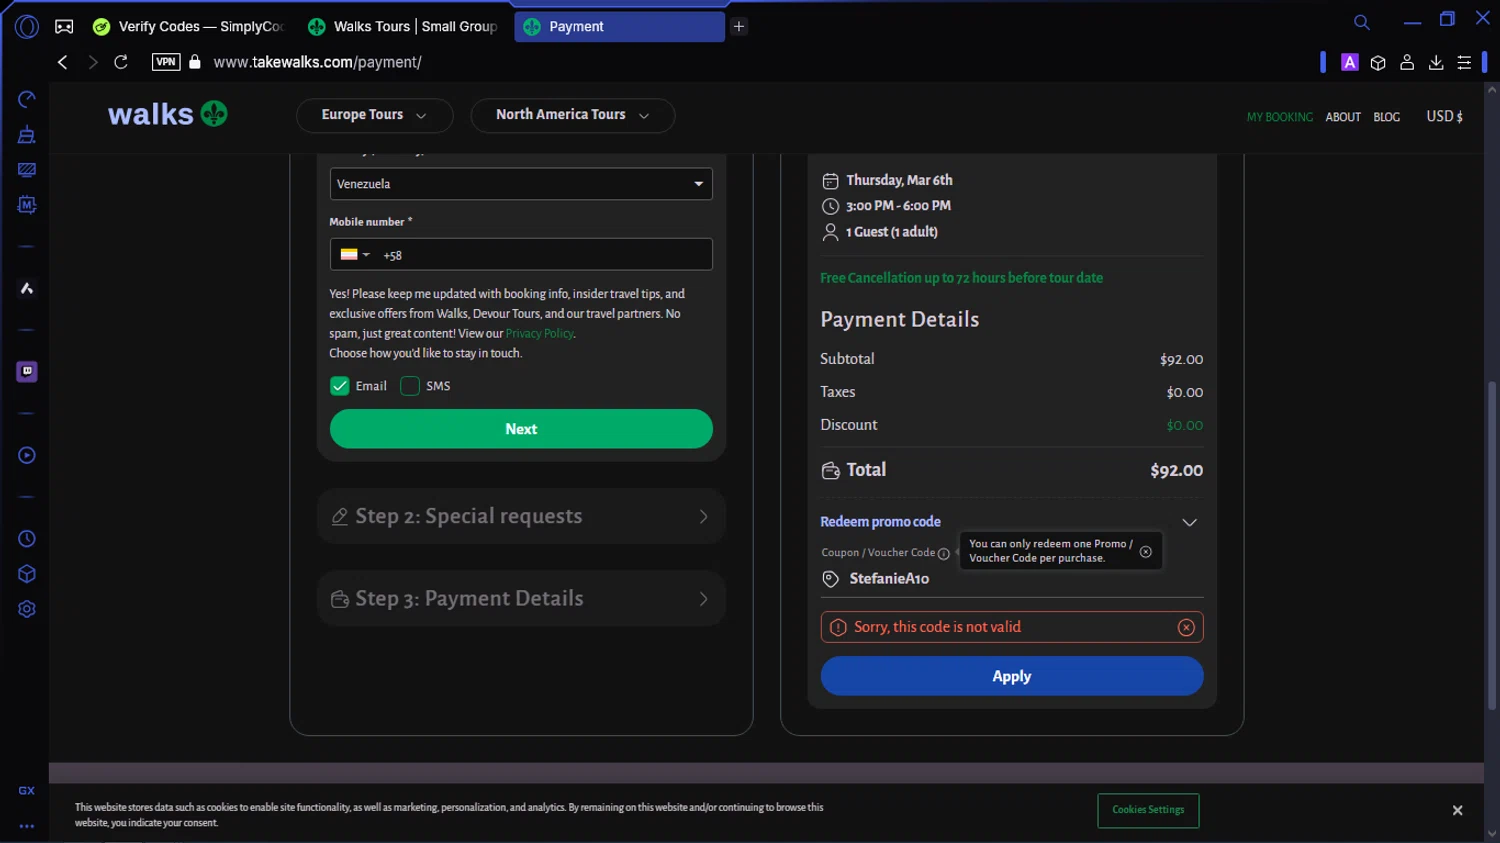1500x843 pixels.
Task: Switch to the Verify Codes — SimplyCodes tab
Action: click(x=188, y=27)
